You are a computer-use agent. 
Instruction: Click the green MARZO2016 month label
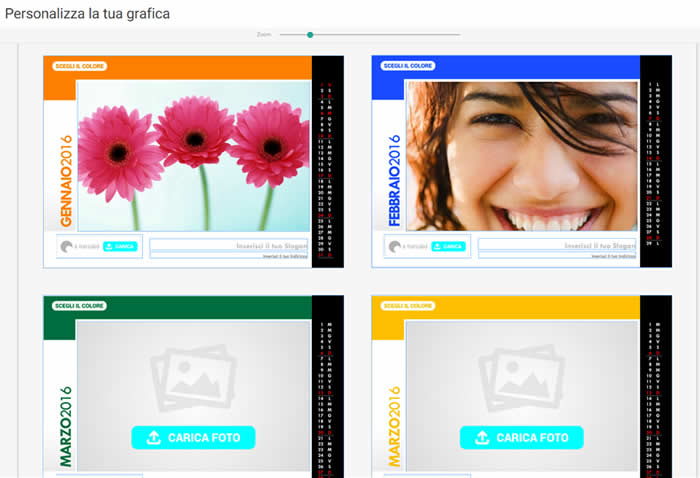[66, 427]
